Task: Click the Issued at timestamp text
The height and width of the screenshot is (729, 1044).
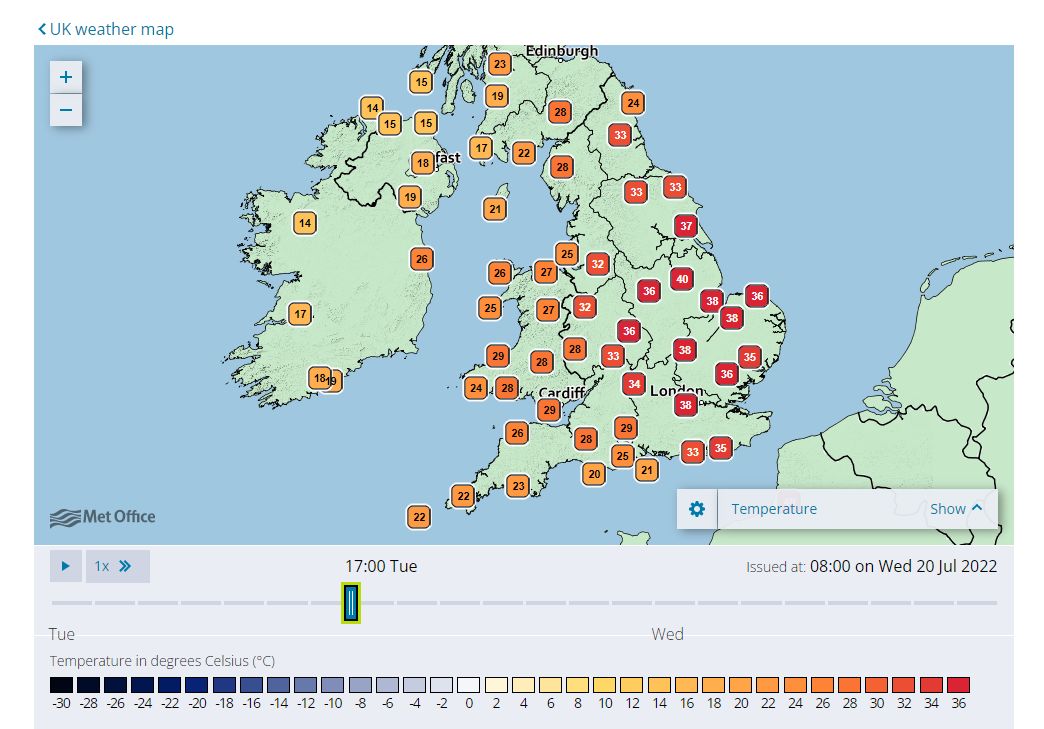Action: [871, 567]
